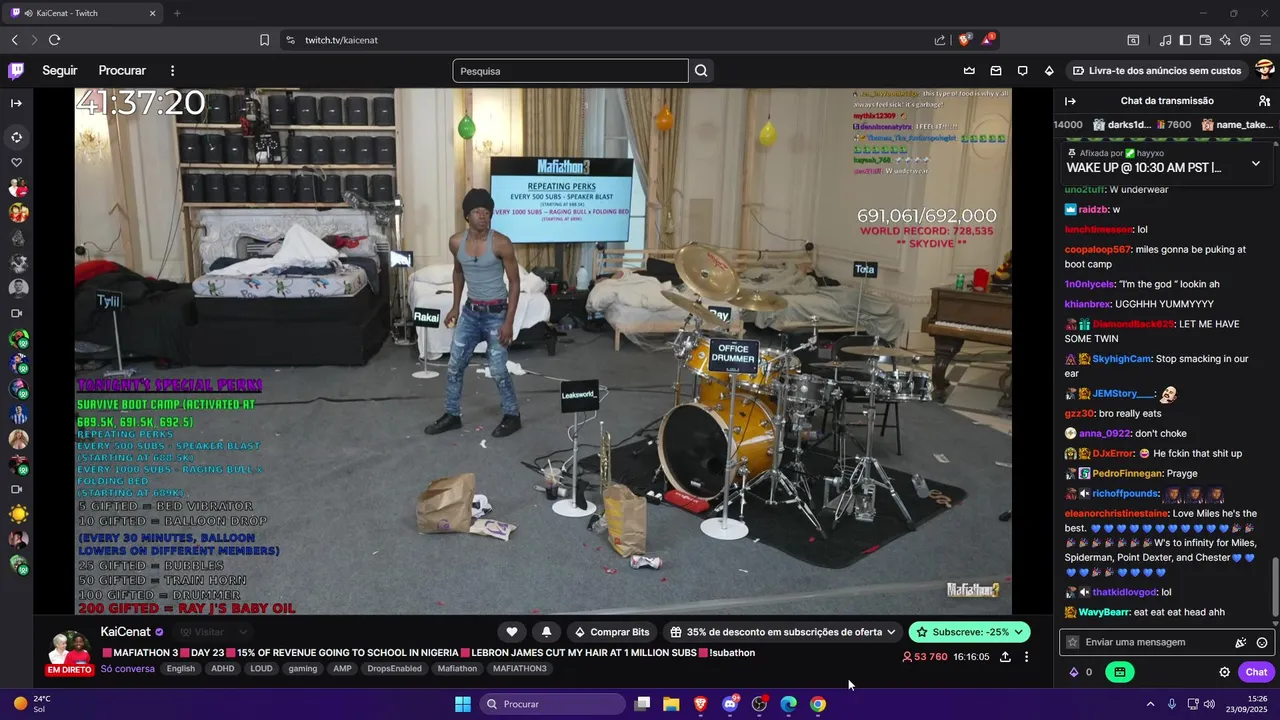
Task: Open the Prime loot crown icon
Action: (x=969, y=71)
